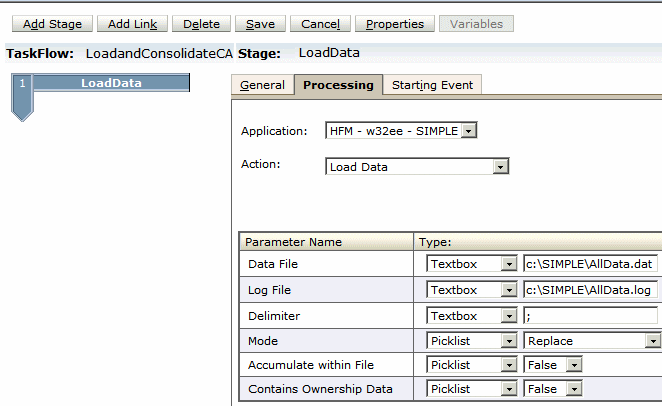Switch to the General tab

click(x=262, y=86)
